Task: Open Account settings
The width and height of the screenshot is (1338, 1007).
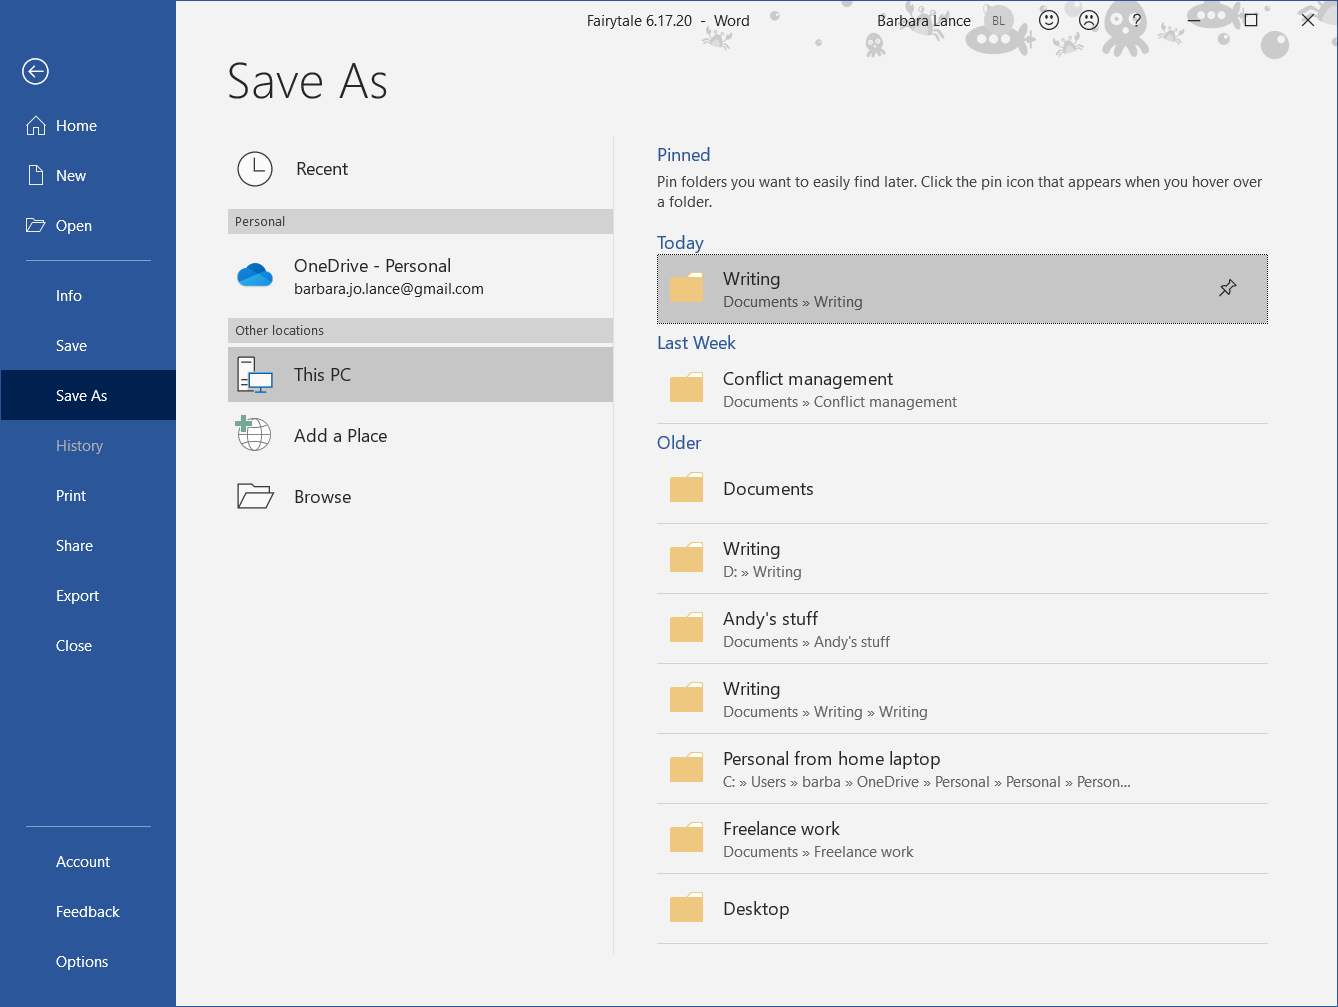Action: (88, 862)
